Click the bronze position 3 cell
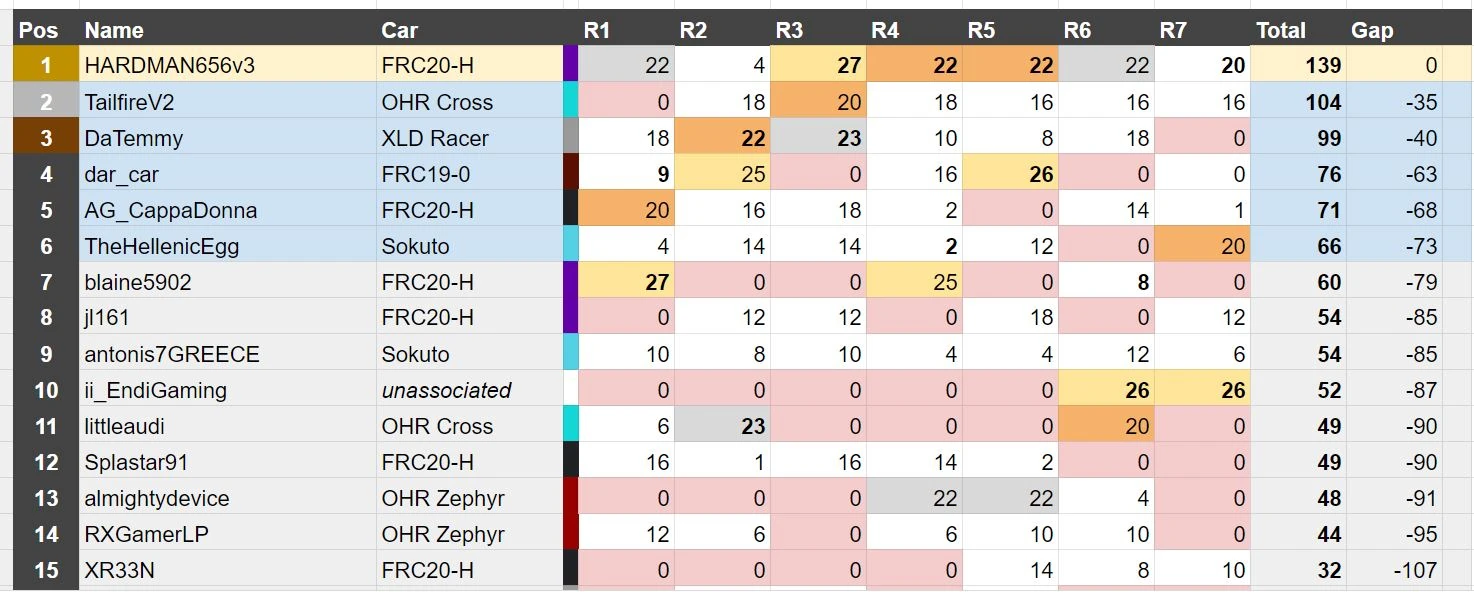The image size is (1474, 592). pos(45,138)
